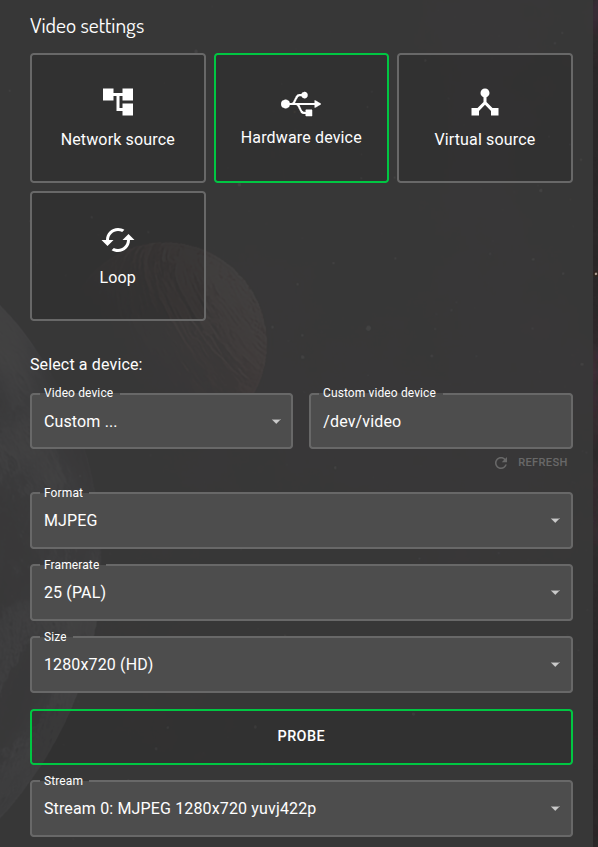Click the circular Loop arrows icon

point(117,239)
